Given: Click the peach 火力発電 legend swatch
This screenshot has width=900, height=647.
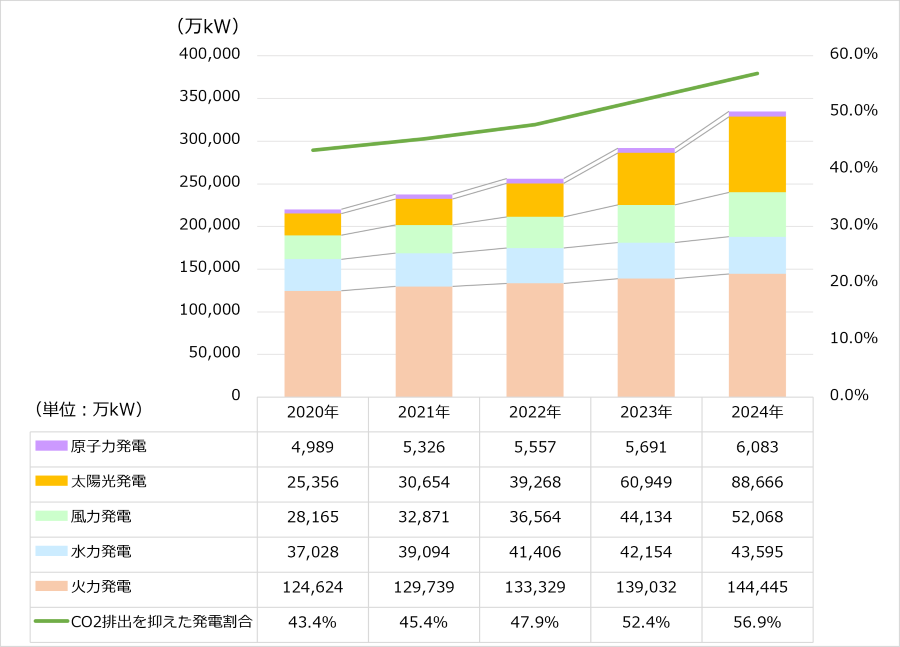Looking at the screenshot, I should coord(51,587).
